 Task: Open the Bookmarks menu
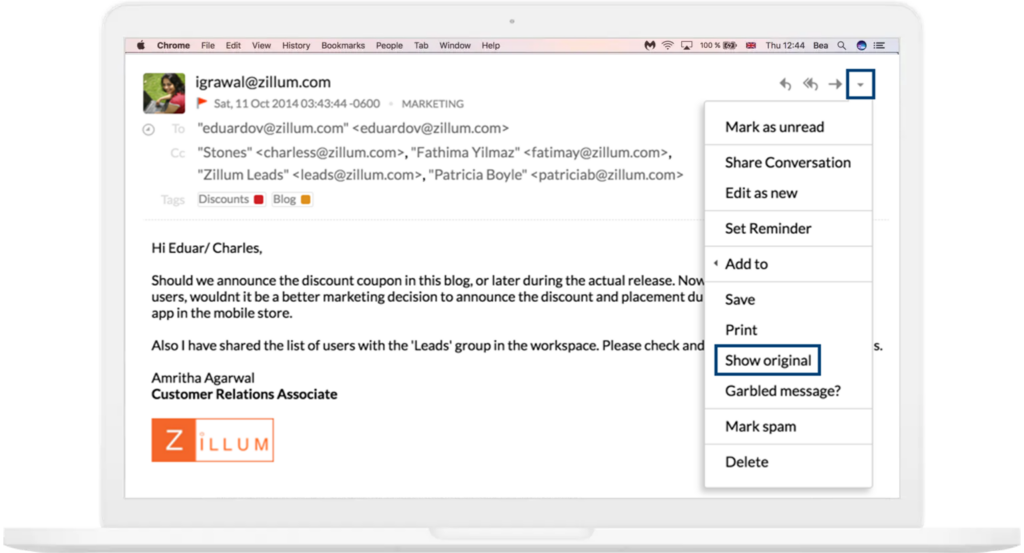coord(343,45)
